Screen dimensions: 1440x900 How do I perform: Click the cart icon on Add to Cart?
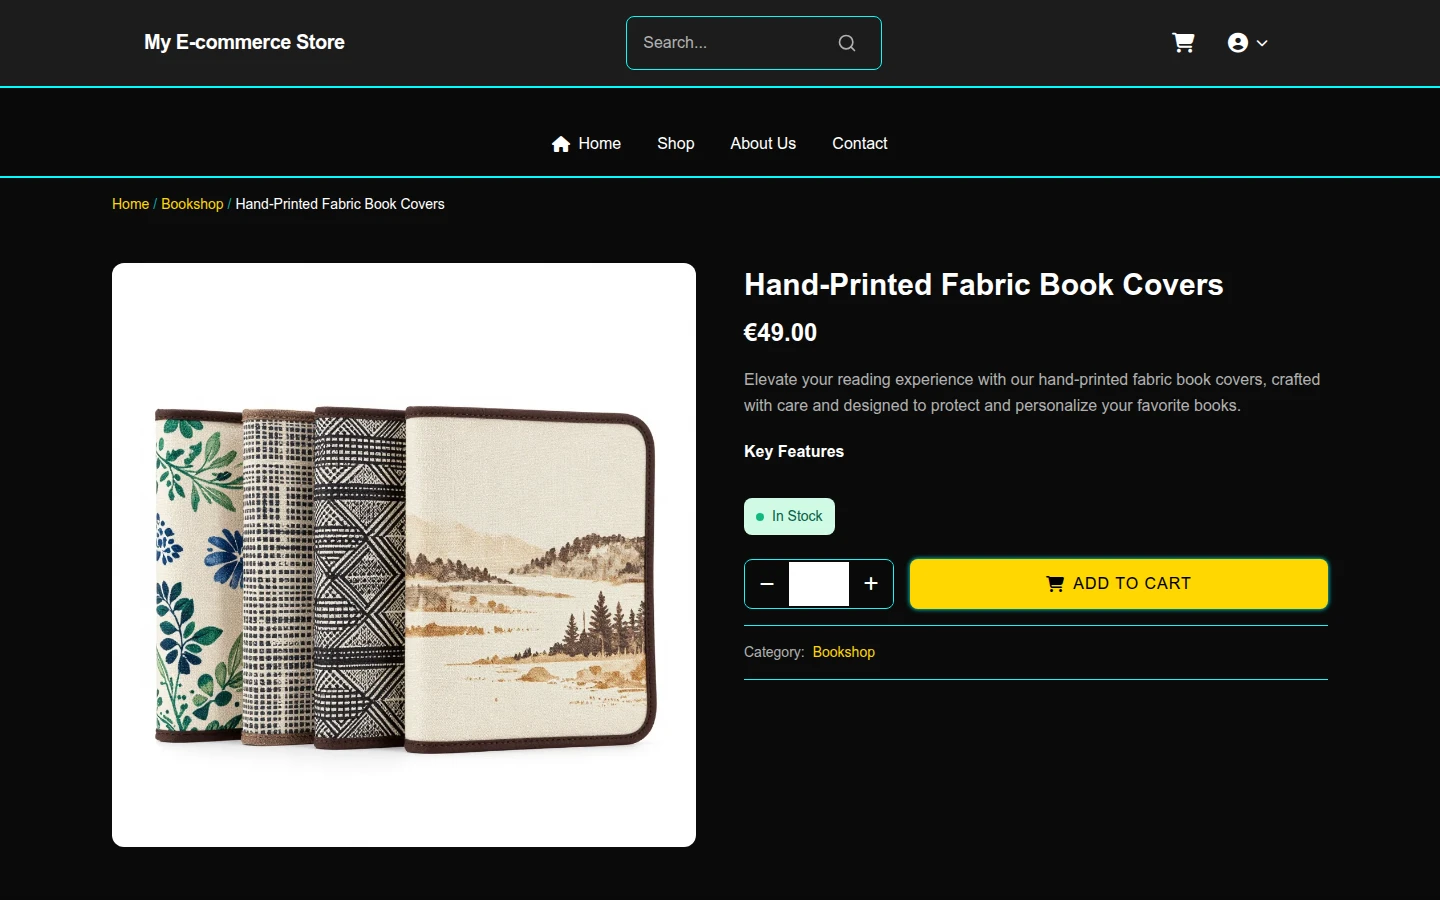pyautogui.click(x=1055, y=584)
